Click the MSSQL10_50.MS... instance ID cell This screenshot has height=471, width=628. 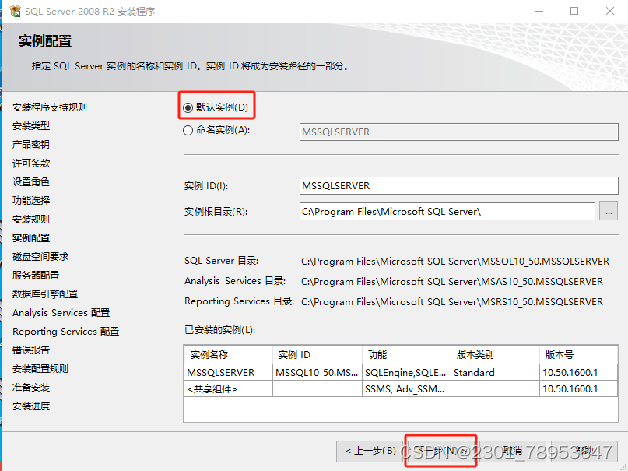point(316,372)
